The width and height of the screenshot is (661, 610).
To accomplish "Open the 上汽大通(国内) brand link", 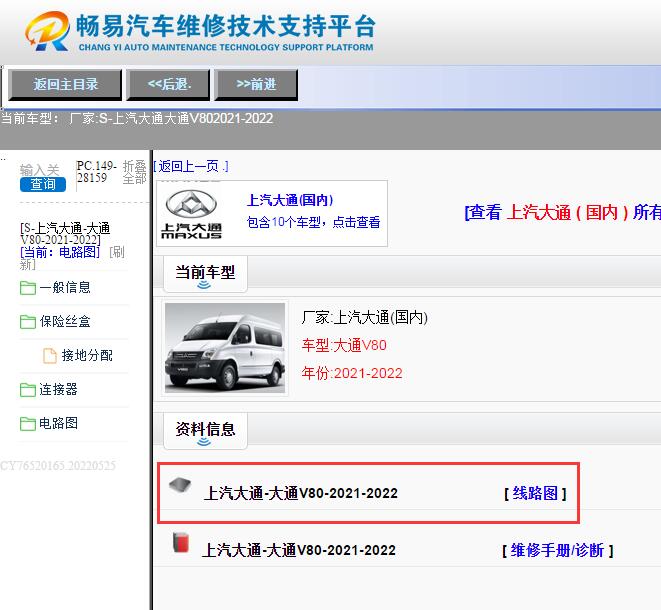I will (x=290, y=200).
